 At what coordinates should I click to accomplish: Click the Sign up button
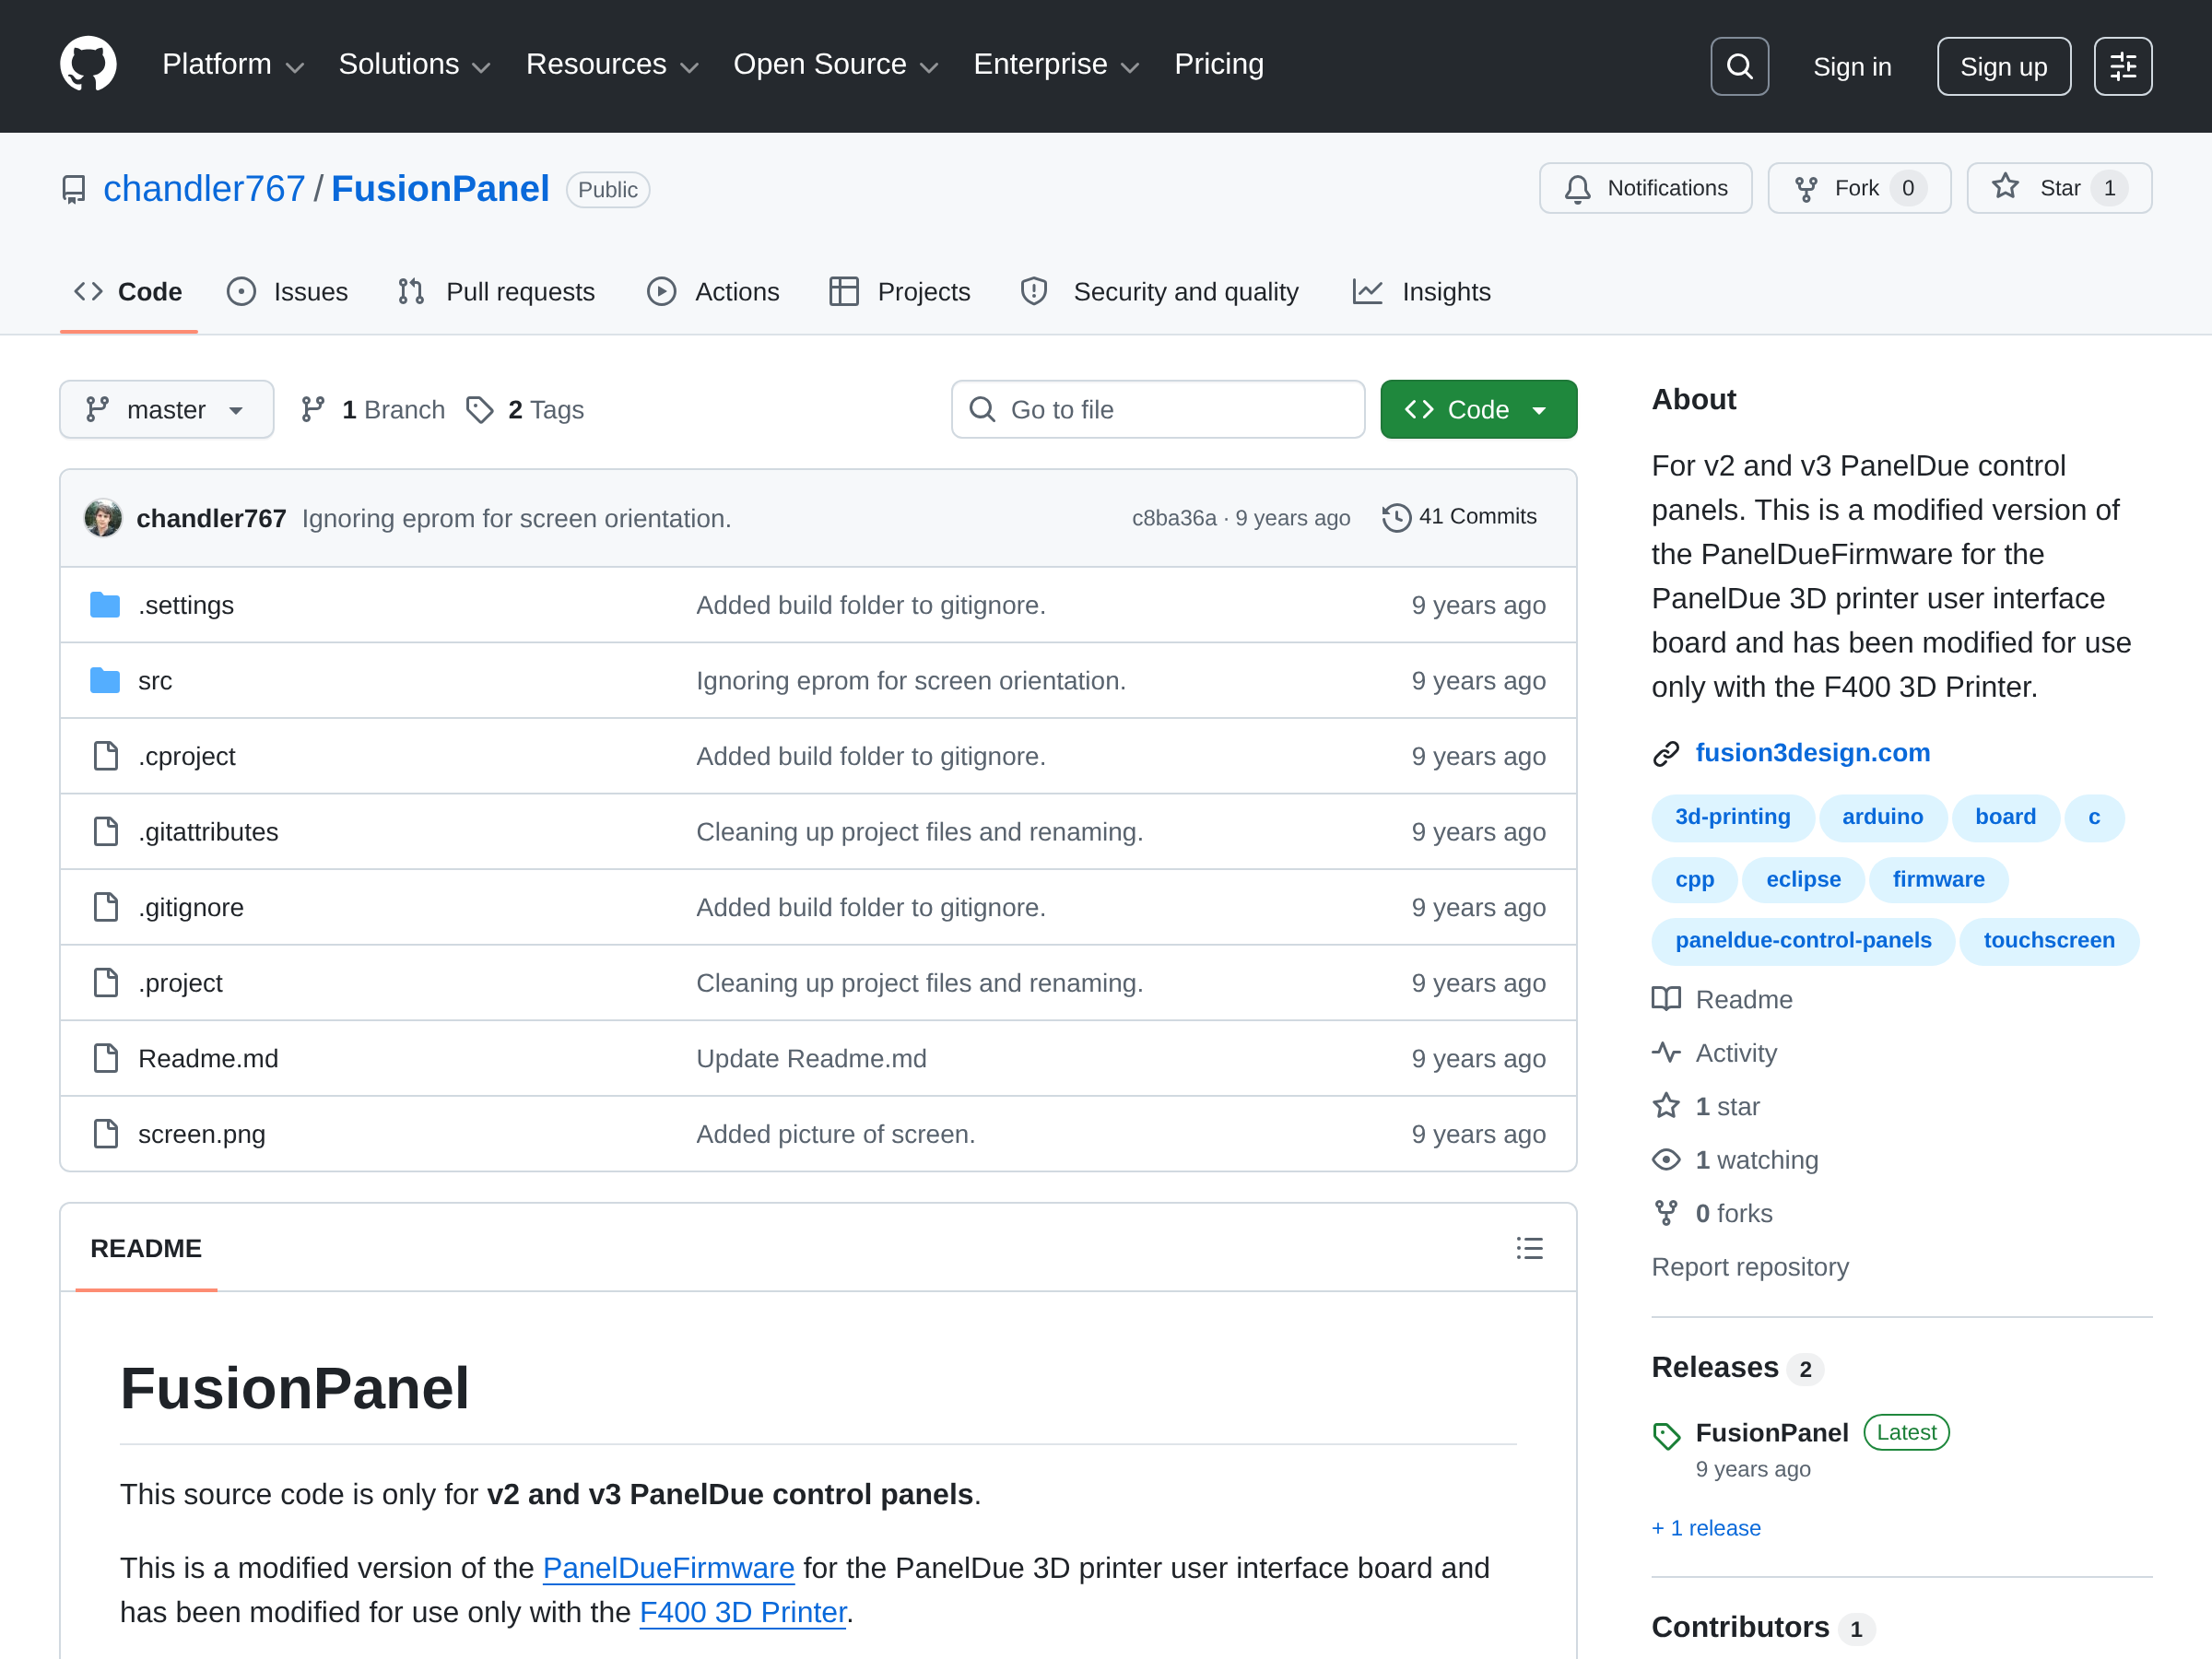click(2003, 66)
